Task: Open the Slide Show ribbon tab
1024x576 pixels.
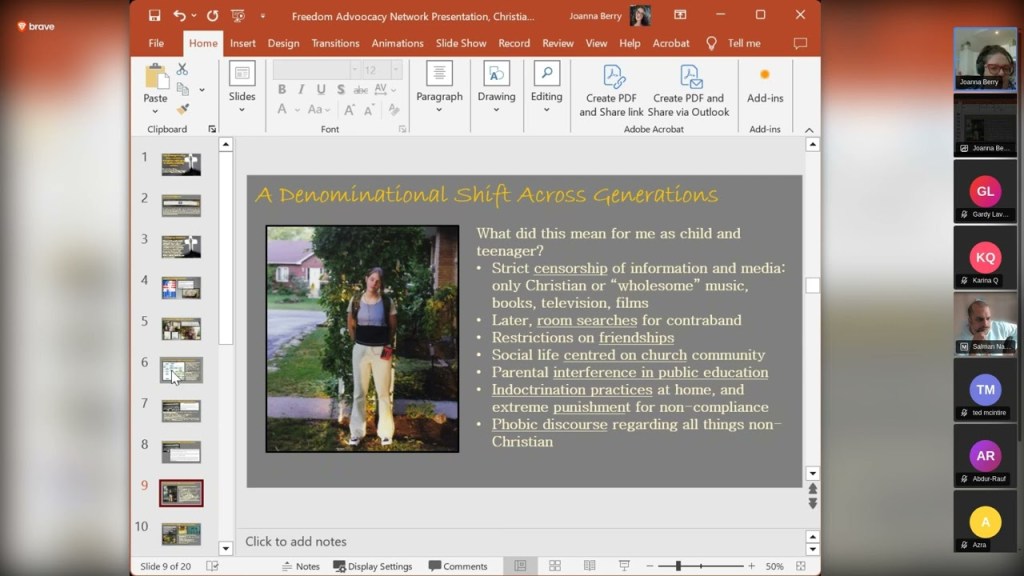Action: pos(461,43)
